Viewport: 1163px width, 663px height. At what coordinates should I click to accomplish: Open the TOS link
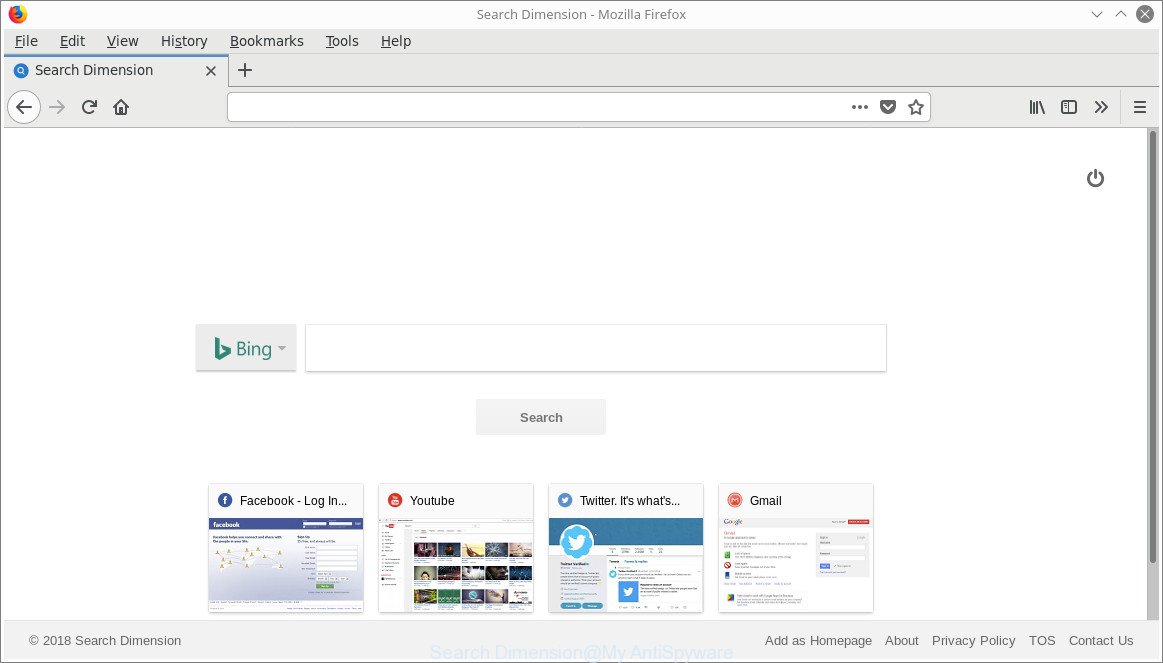pyautogui.click(x=1041, y=641)
